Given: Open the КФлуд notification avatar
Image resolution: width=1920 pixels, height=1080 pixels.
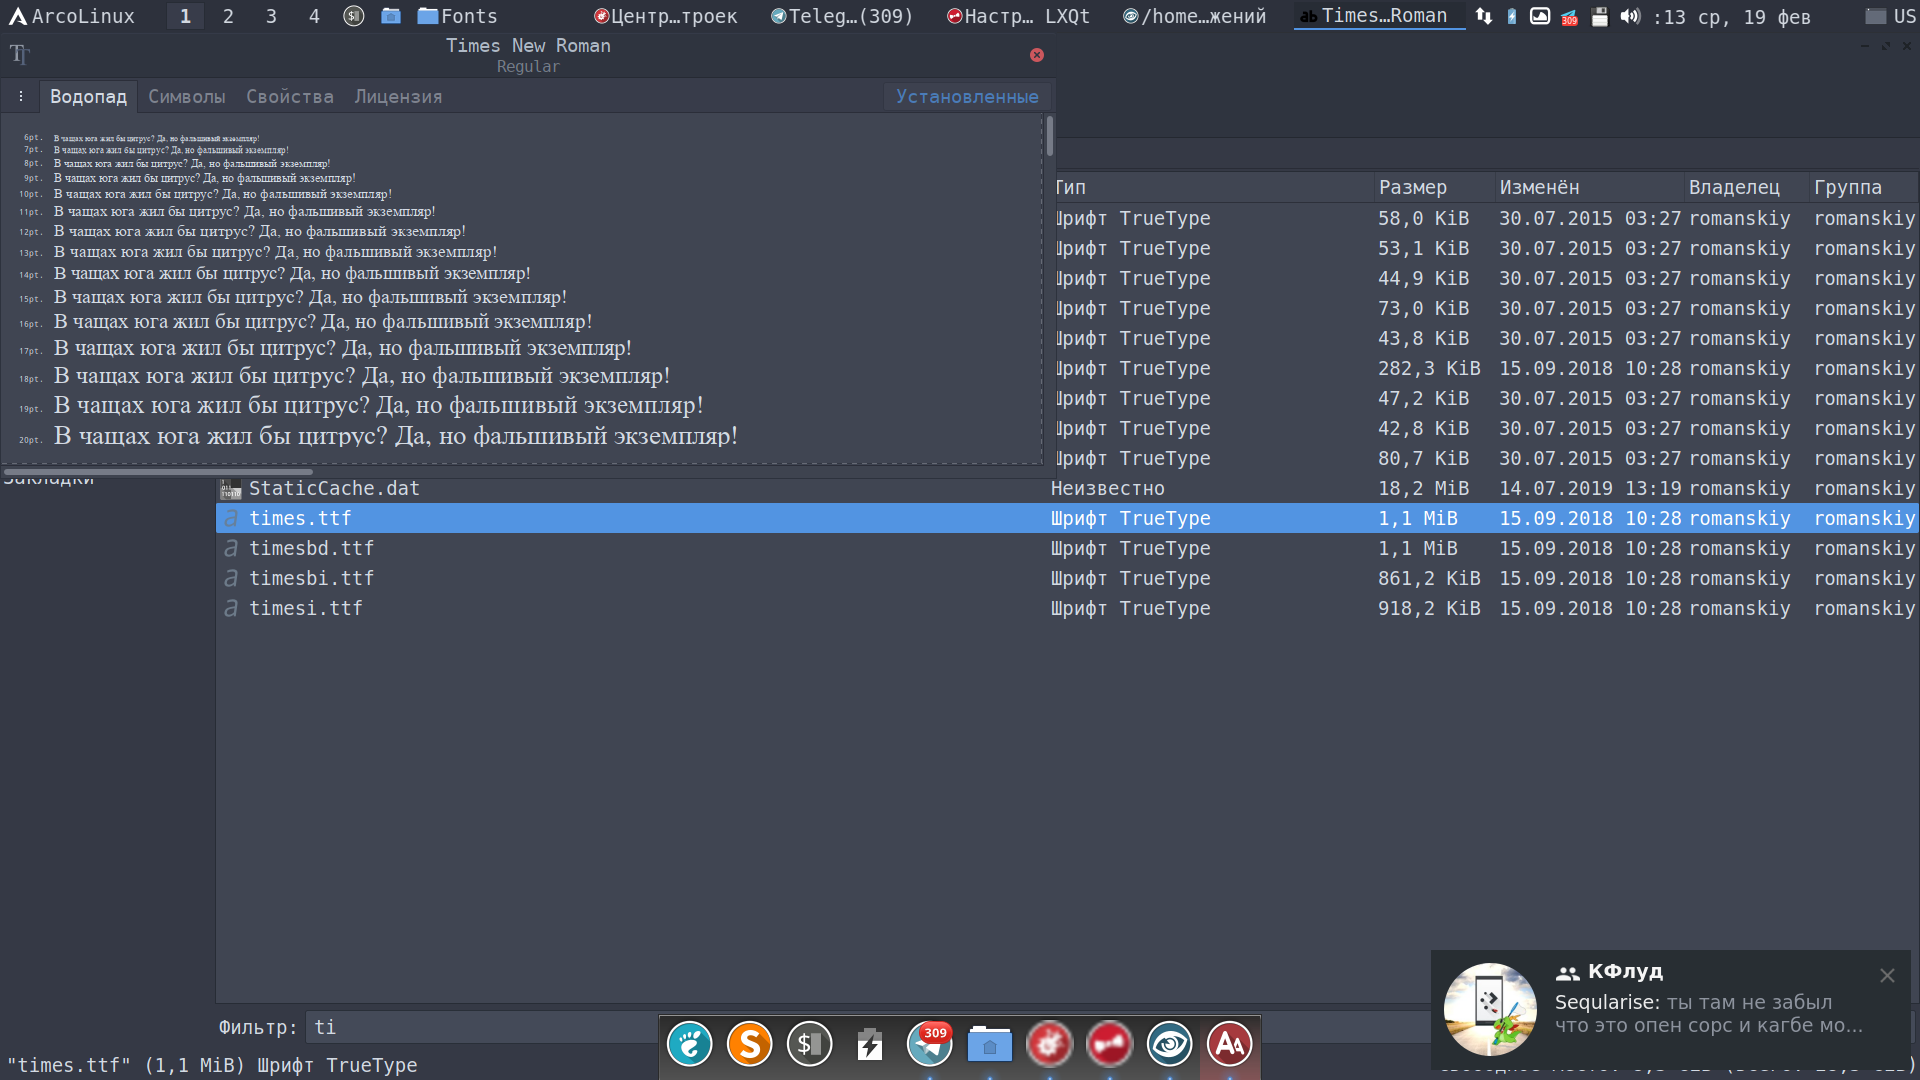Looking at the screenshot, I should [x=1490, y=1010].
